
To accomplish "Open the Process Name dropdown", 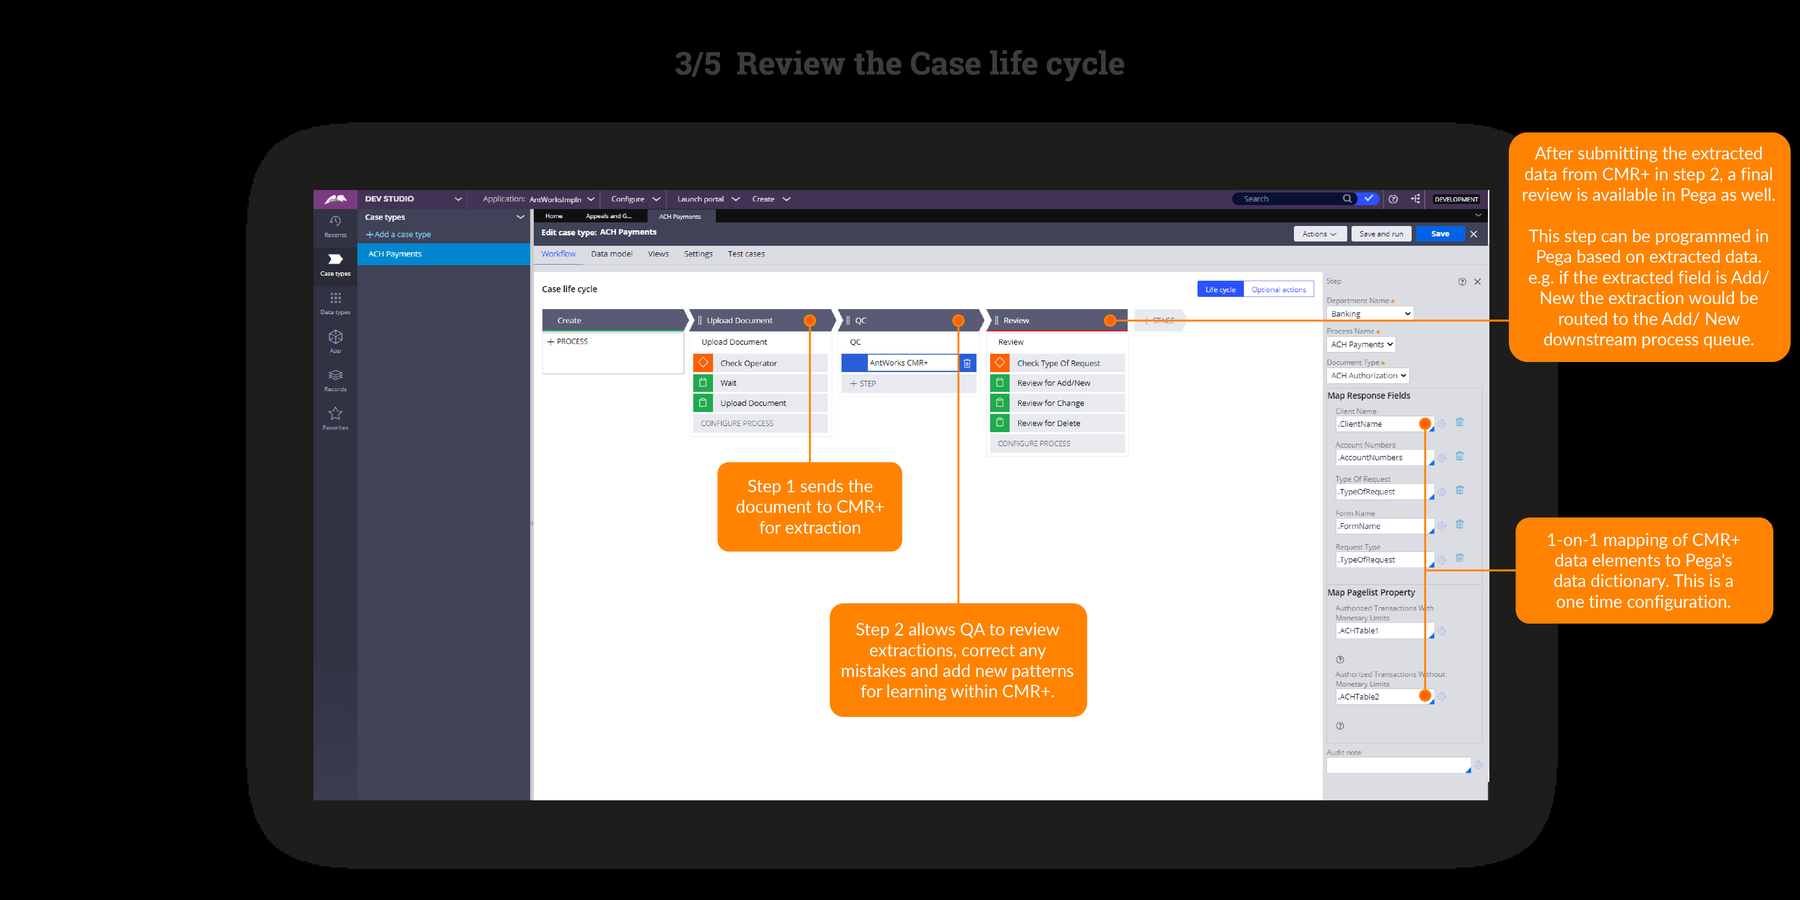I will pyautogui.click(x=1361, y=344).
